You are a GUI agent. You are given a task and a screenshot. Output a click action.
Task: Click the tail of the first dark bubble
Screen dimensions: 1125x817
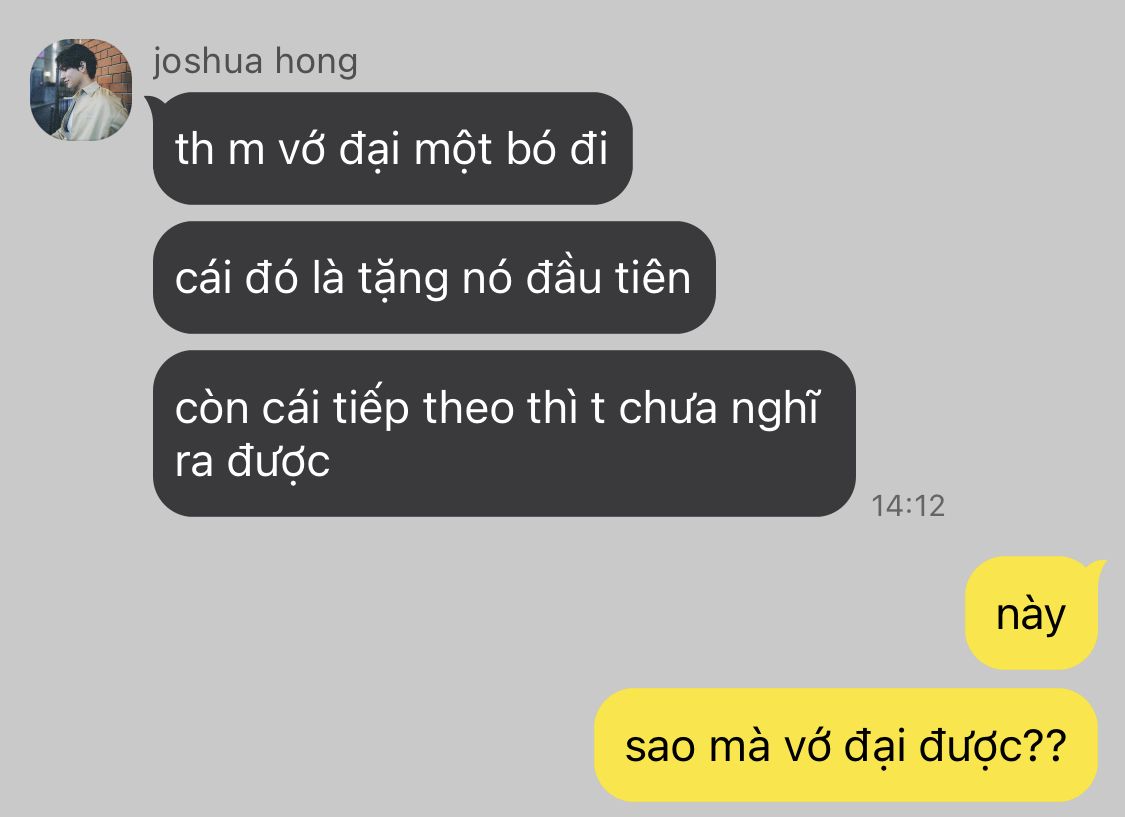(152, 105)
